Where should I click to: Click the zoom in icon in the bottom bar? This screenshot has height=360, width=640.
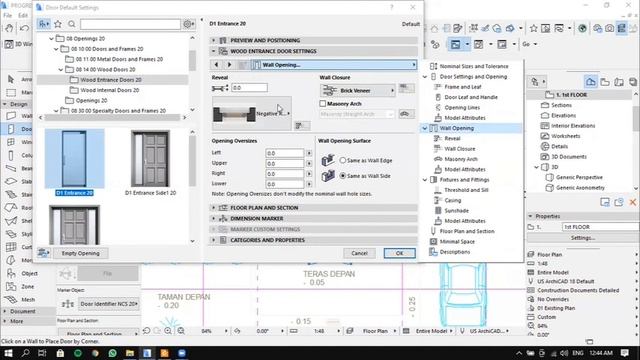coord(168,331)
